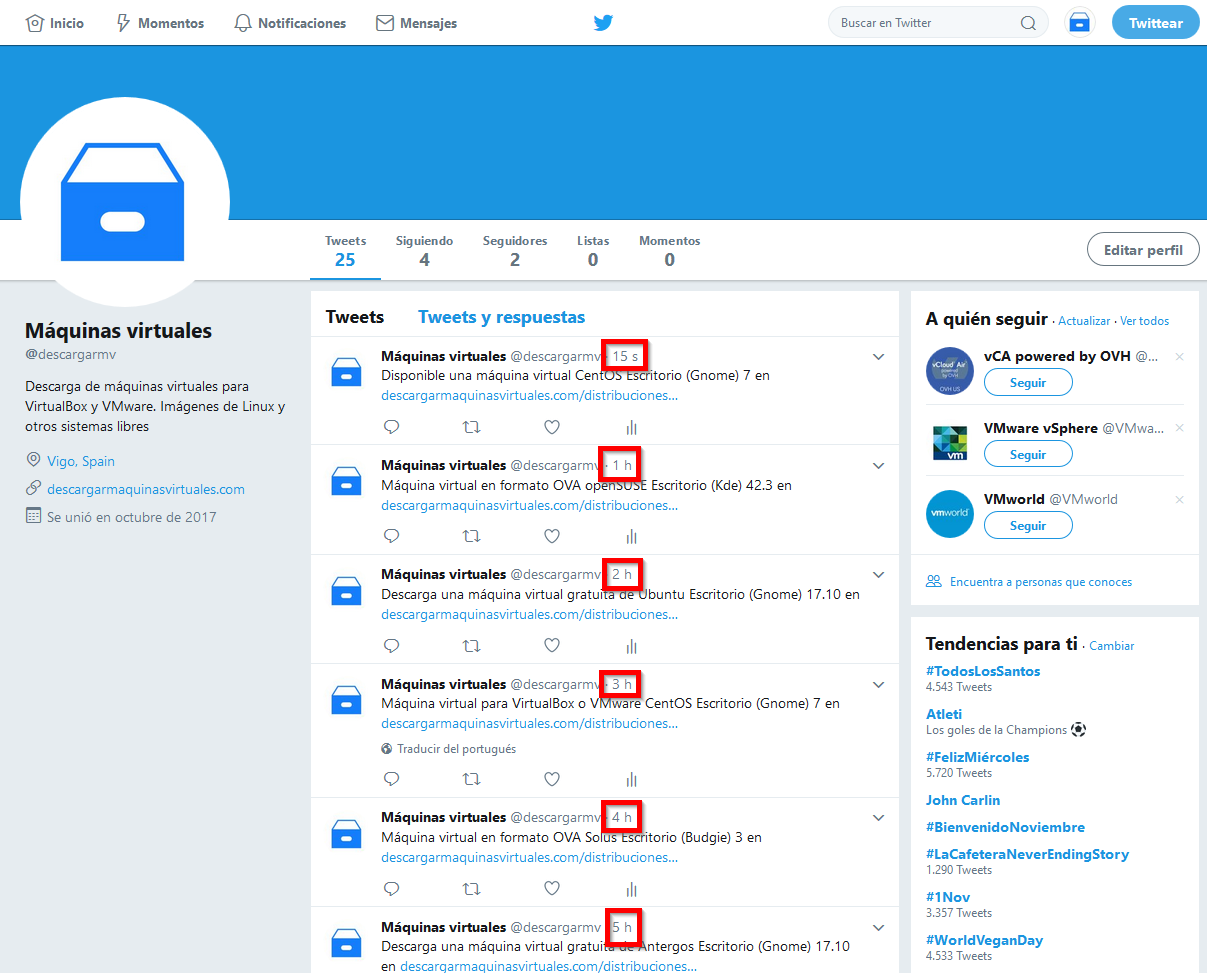Image resolution: width=1207 pixels, height=973 pixels.
Task: View analytics of the Solus Budgie tweet
Action: [x=631, y=888]
